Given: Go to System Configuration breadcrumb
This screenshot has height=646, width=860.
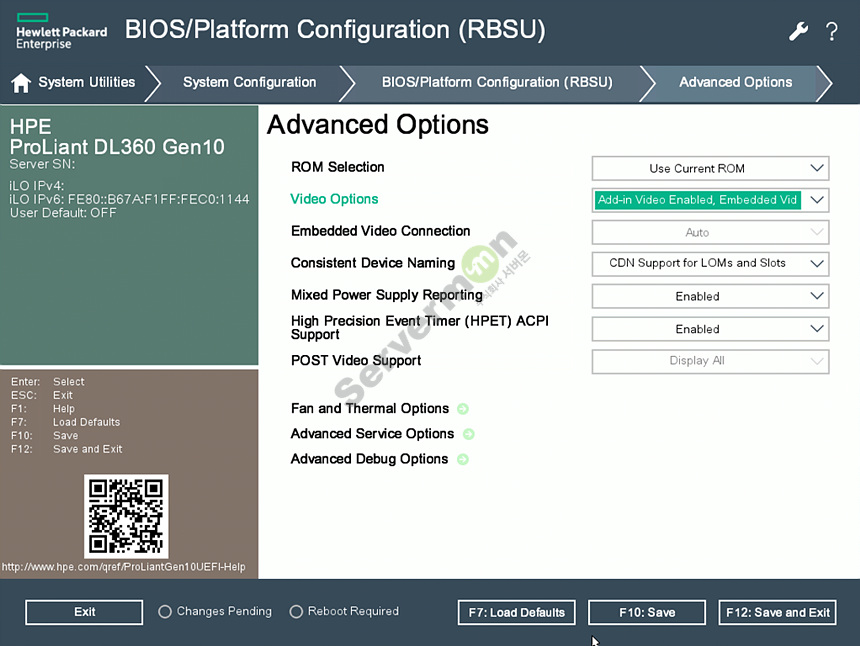Looking at the screenshot, I should pyautogui.click(x=250, y=82).
